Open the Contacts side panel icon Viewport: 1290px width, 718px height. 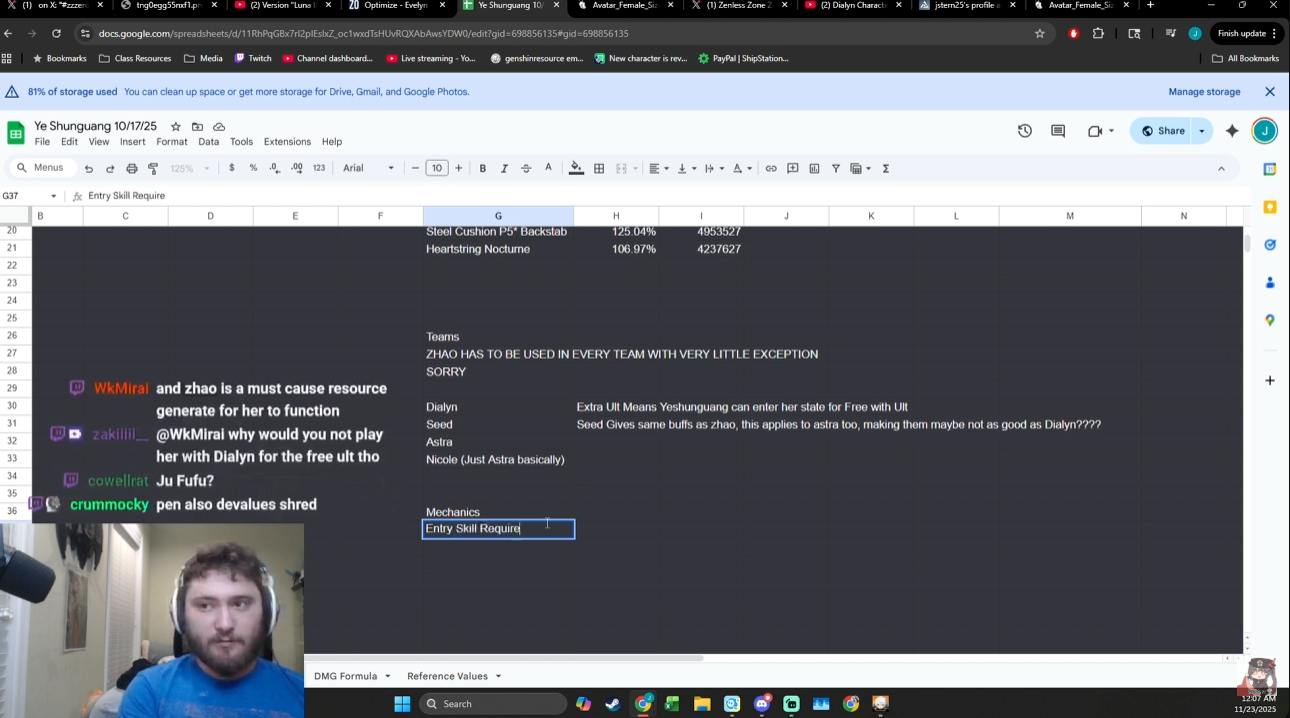tap(1270, 282)
